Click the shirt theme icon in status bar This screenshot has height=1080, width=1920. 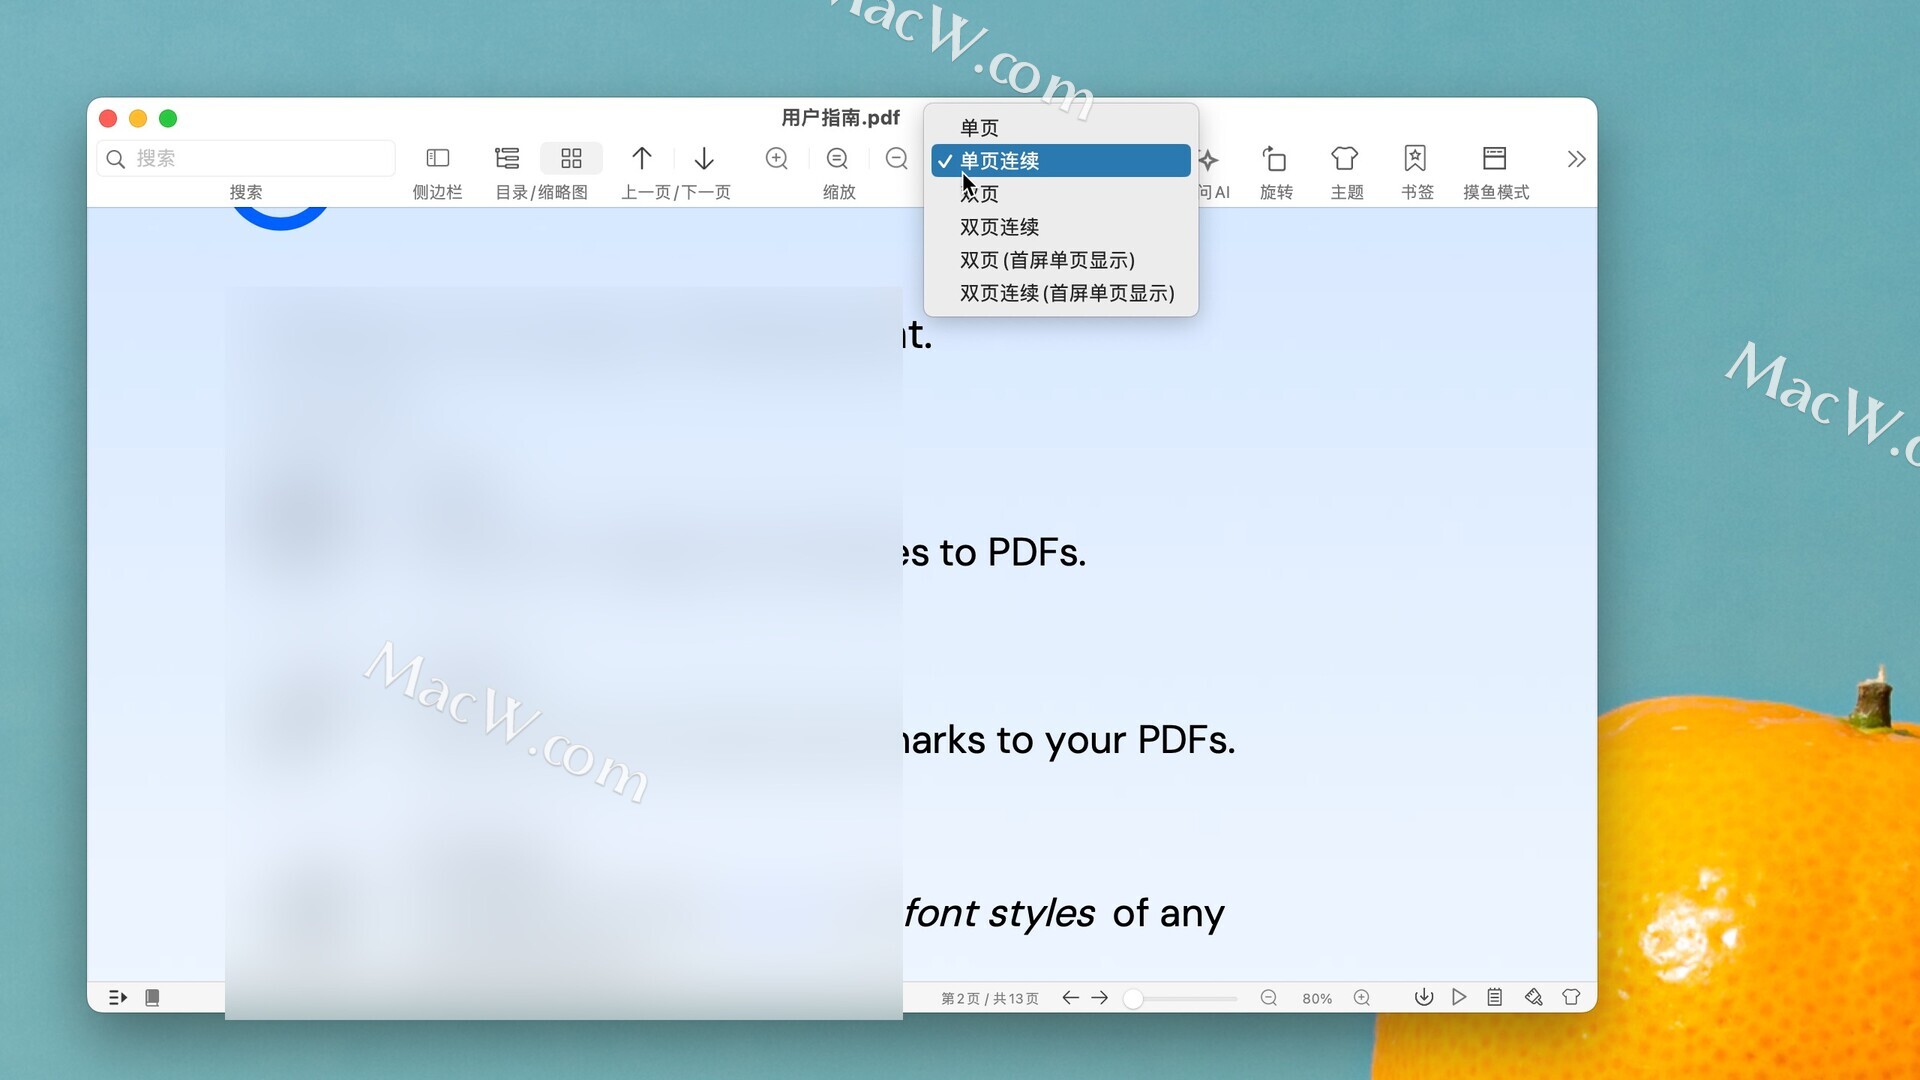1571,997
